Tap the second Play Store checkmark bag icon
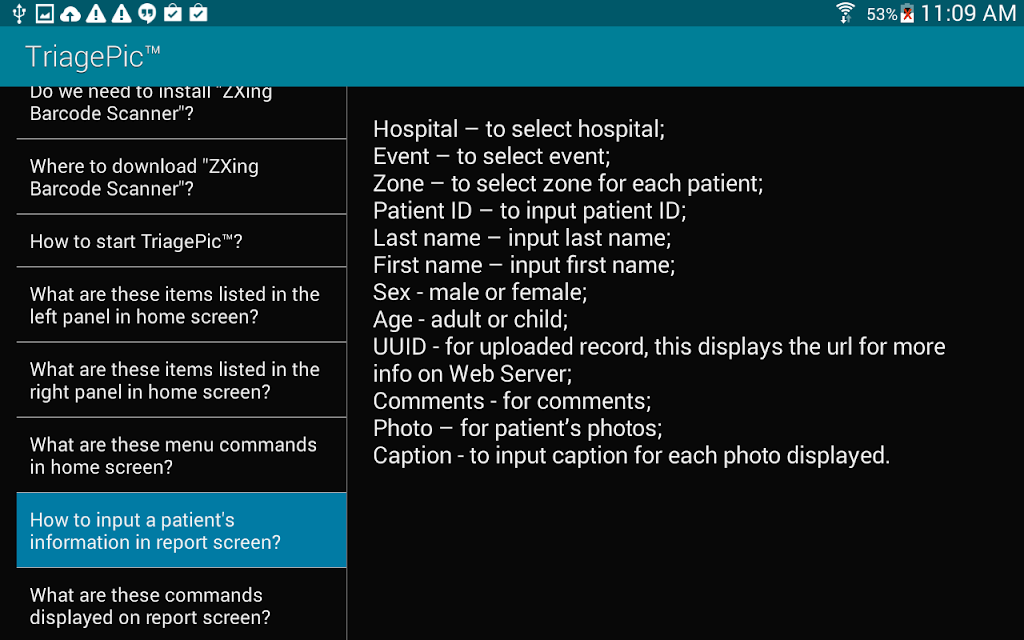 click(x=199, y=12)
